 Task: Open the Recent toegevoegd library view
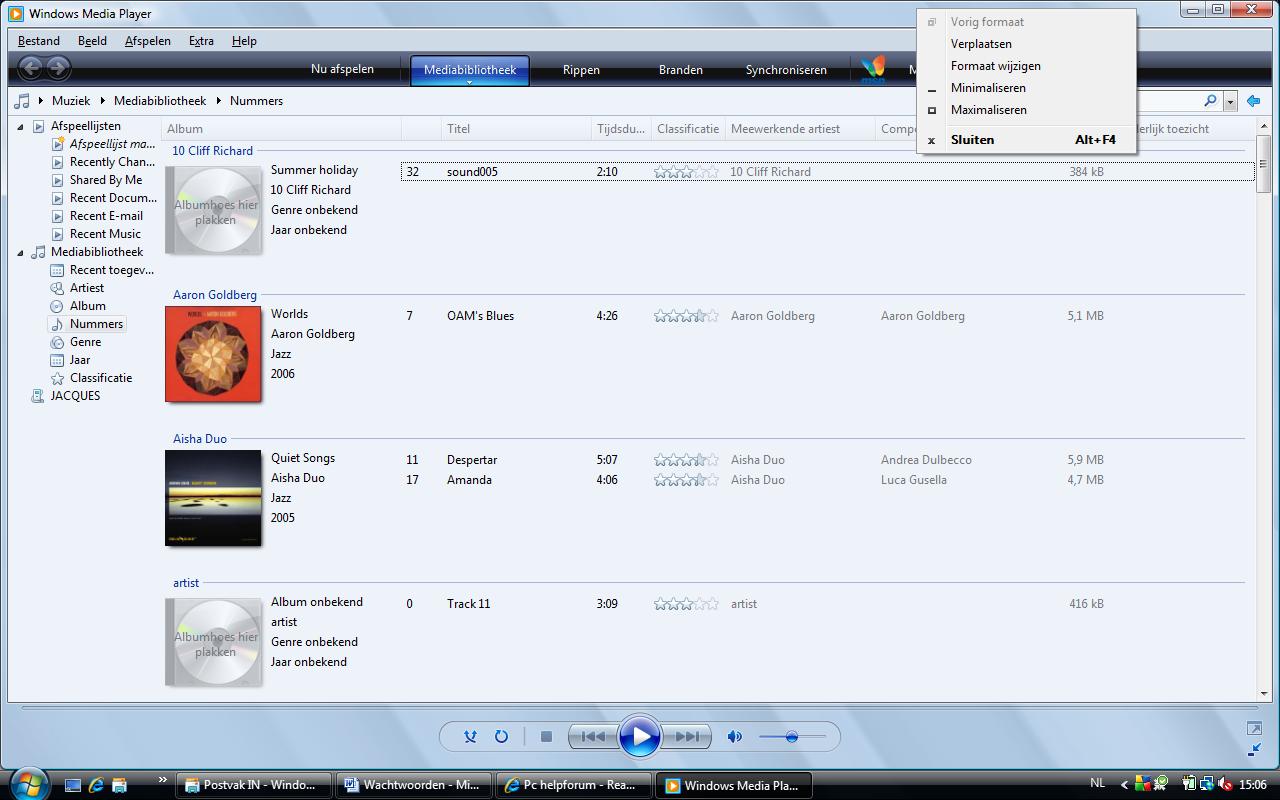click(x=102, y=270)
